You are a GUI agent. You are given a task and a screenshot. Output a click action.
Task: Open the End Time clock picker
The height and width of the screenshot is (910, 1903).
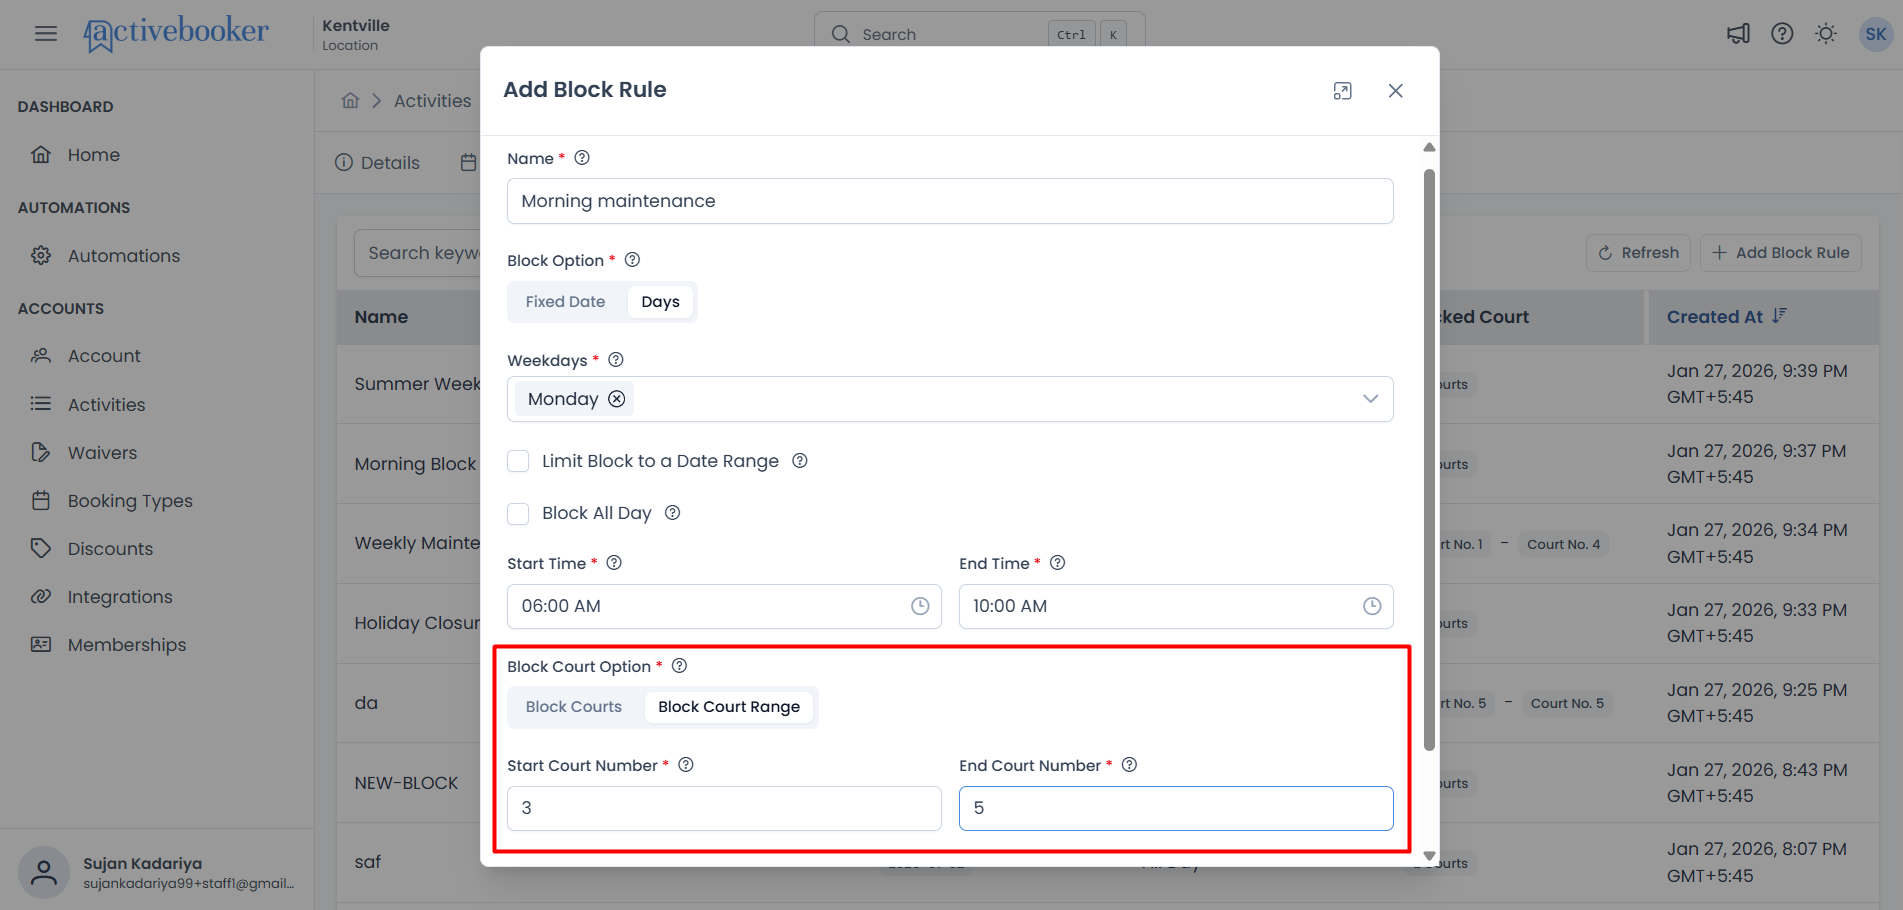point(1372,606)
